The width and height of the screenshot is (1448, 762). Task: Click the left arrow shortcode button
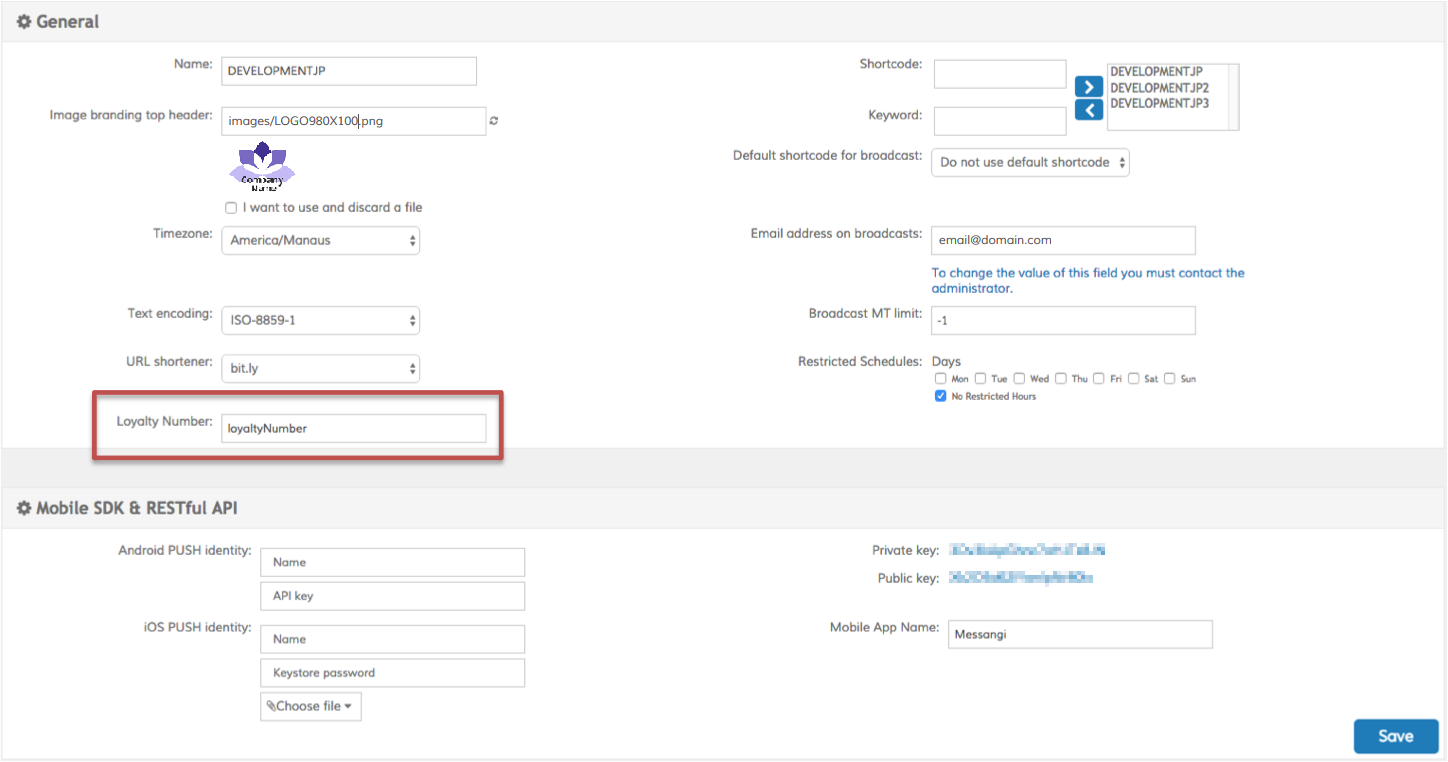click(1089, 109)
